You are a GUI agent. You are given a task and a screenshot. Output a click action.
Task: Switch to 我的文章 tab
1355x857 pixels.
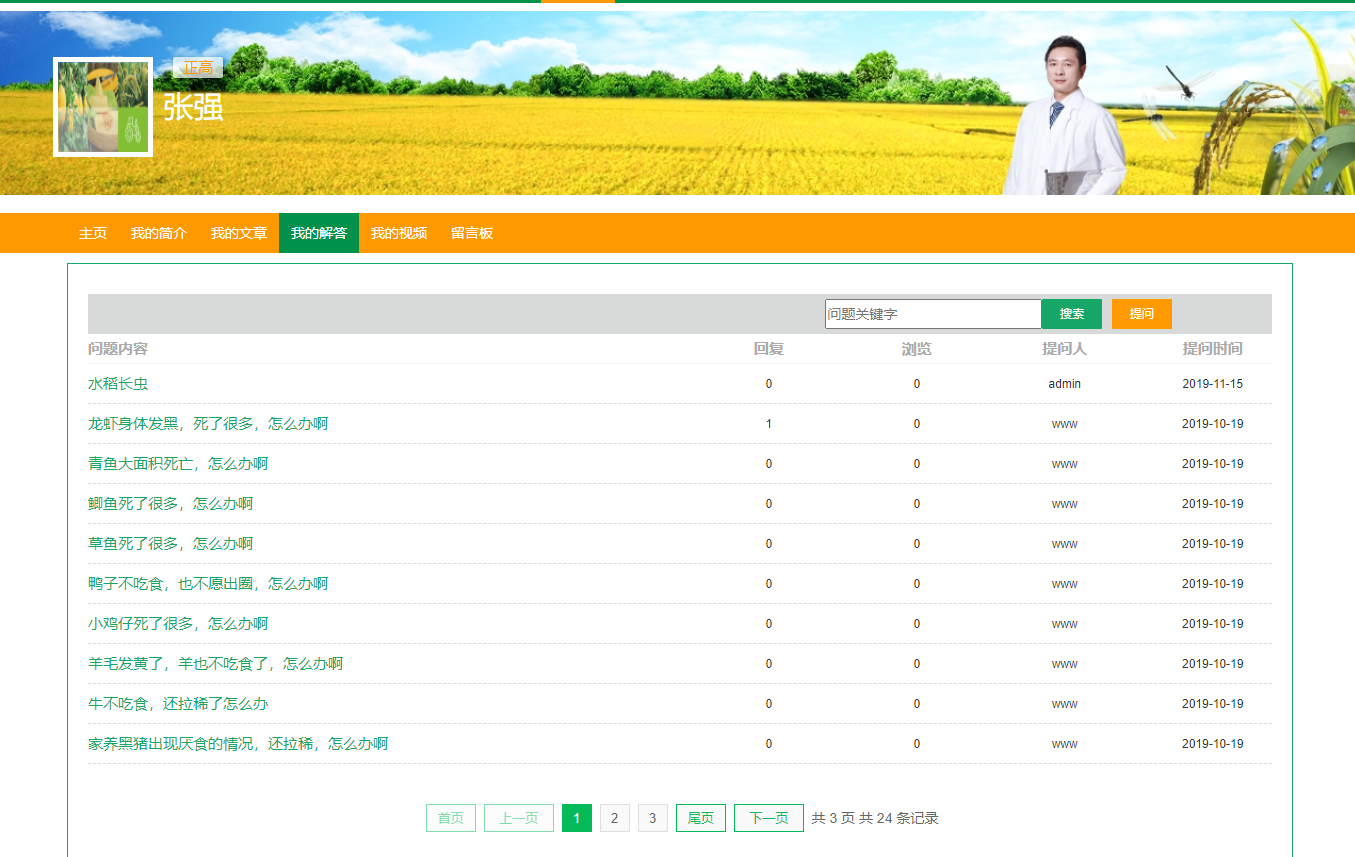coord(238,233)
